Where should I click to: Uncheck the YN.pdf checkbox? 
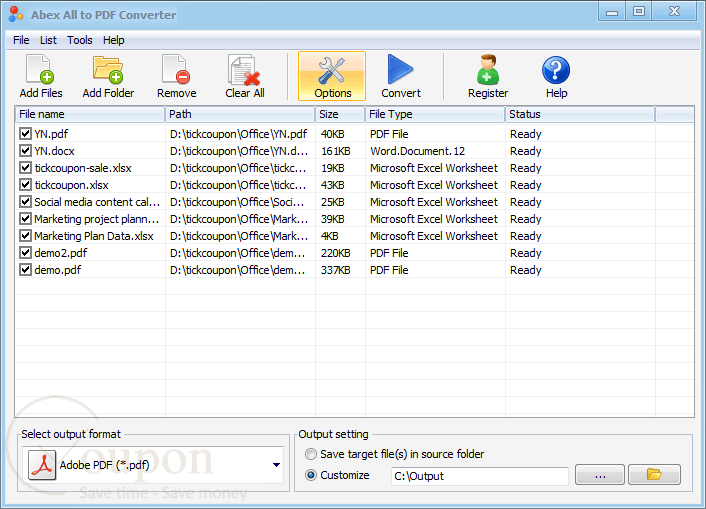pos(25,134)
